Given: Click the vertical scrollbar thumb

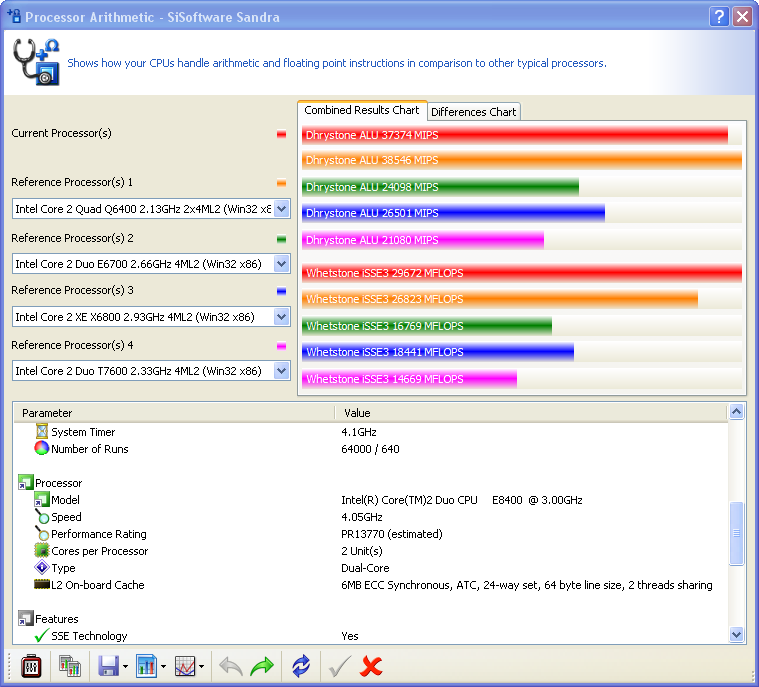Looking at the screenshot, I should click(736, 533).
